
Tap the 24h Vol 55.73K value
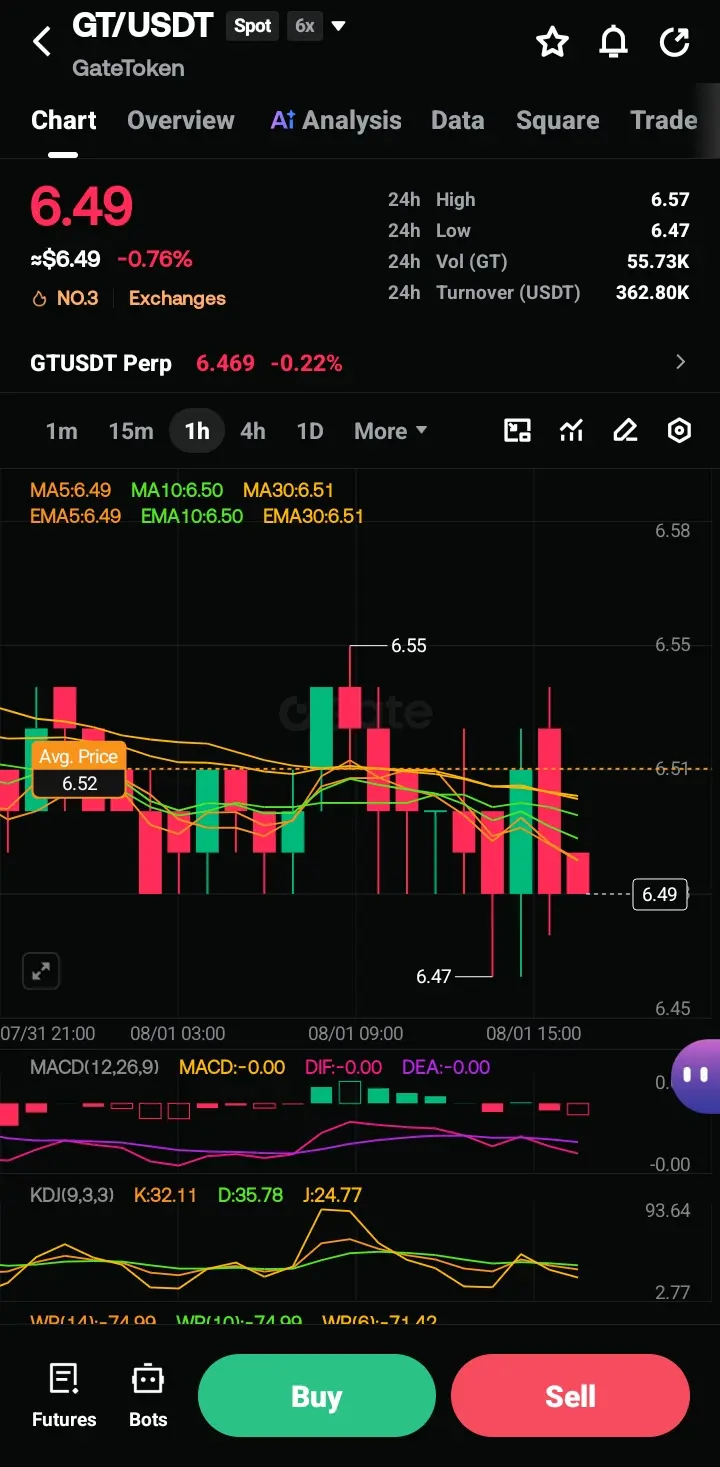(x=658, y=261)
